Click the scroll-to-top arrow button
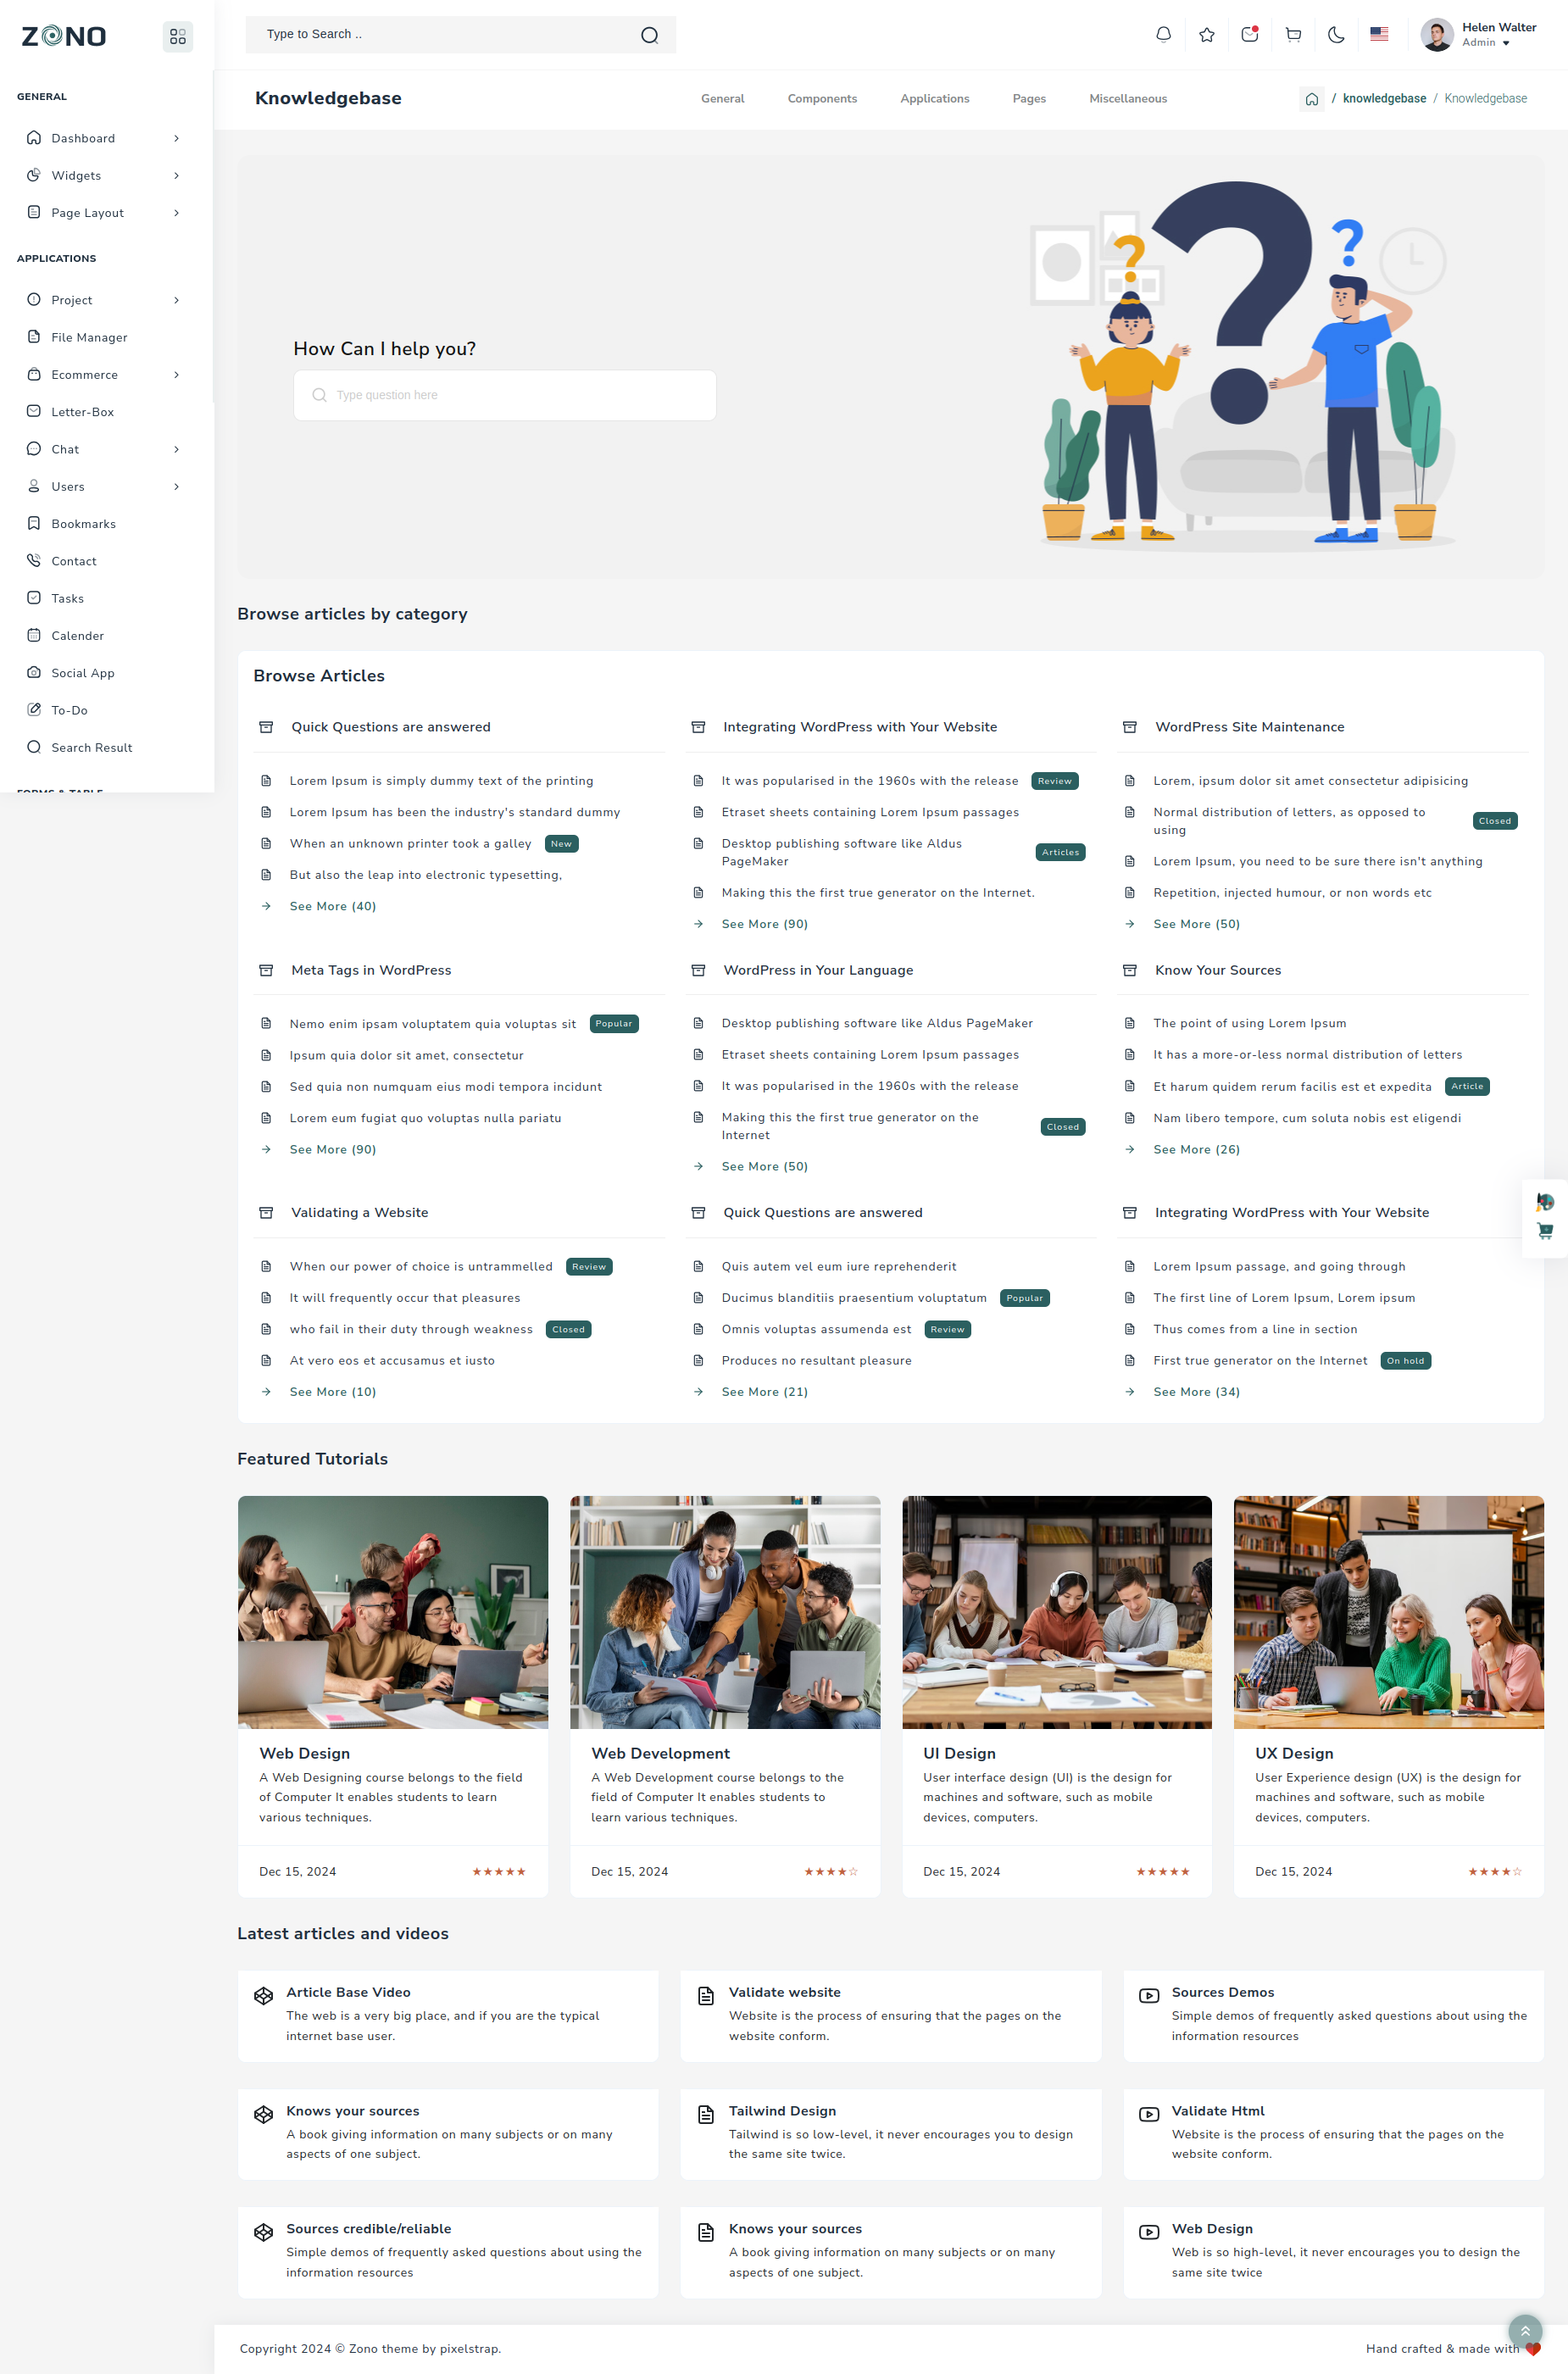 click(x=1524, y=2331)
